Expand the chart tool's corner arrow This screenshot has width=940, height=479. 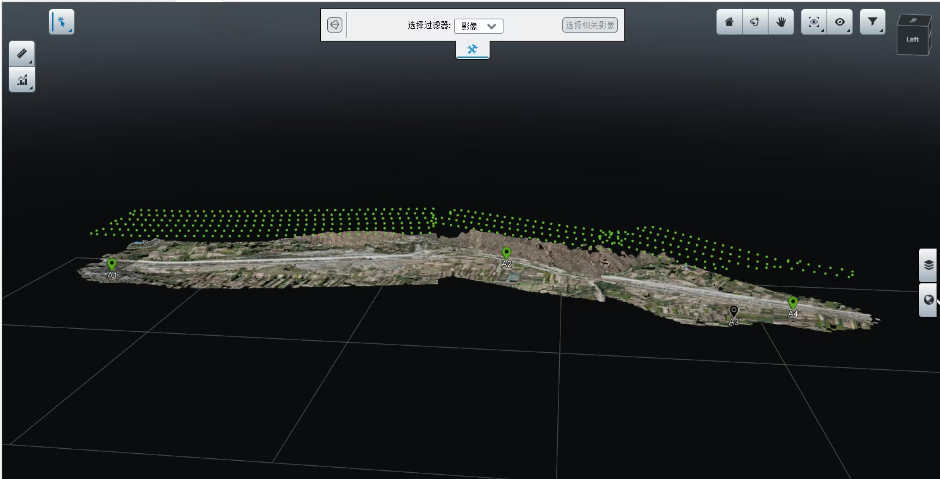[x=31, y=89]
